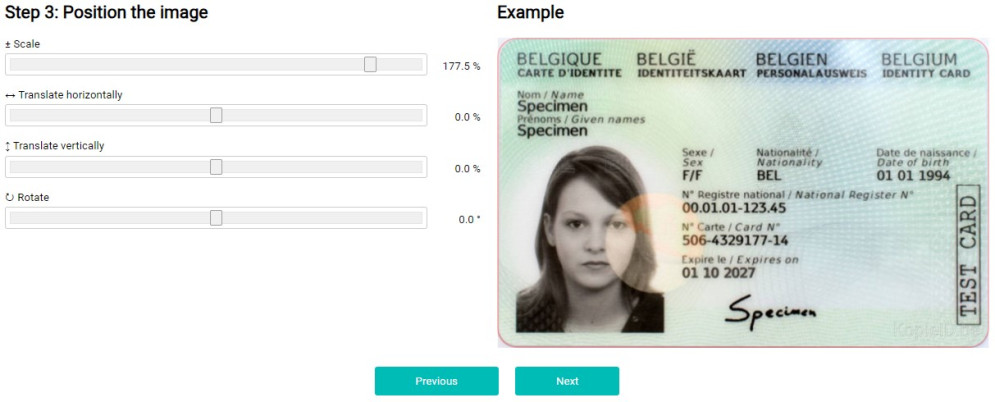This screenshot has width=995, height=402.
Task: Click the Scale slider handle
Action: pos(370,64)
